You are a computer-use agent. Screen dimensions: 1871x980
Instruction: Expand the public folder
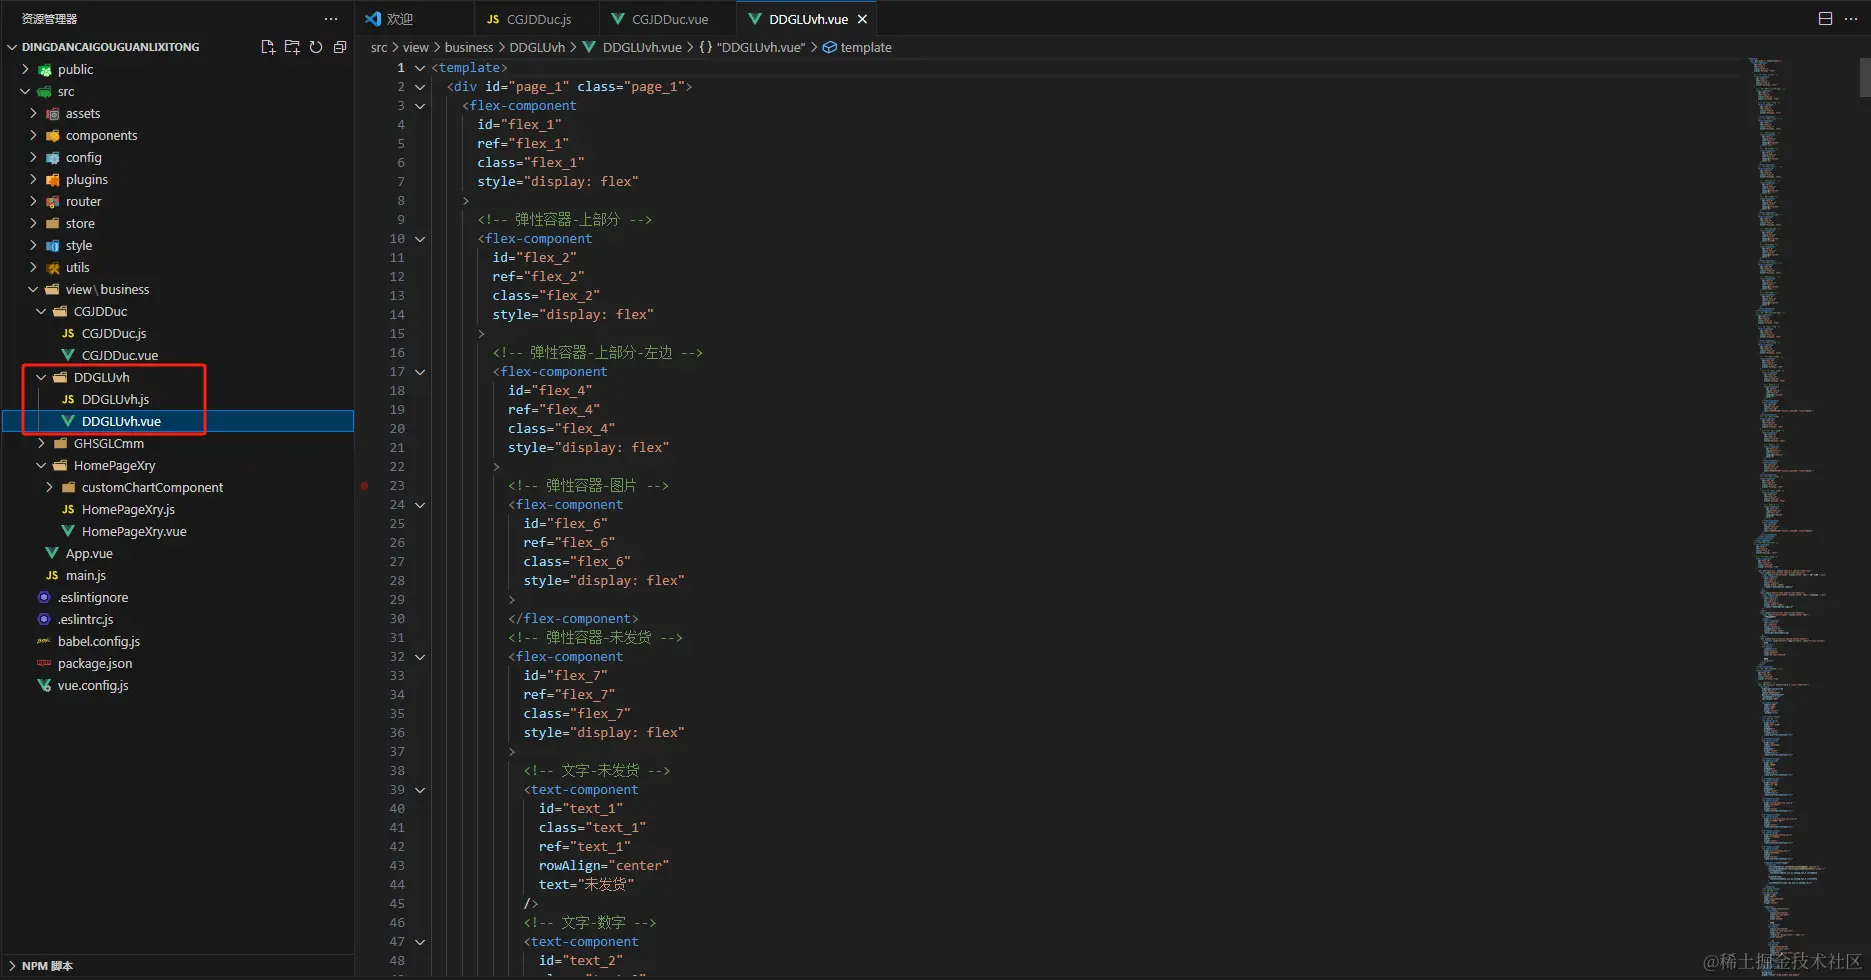26,69
